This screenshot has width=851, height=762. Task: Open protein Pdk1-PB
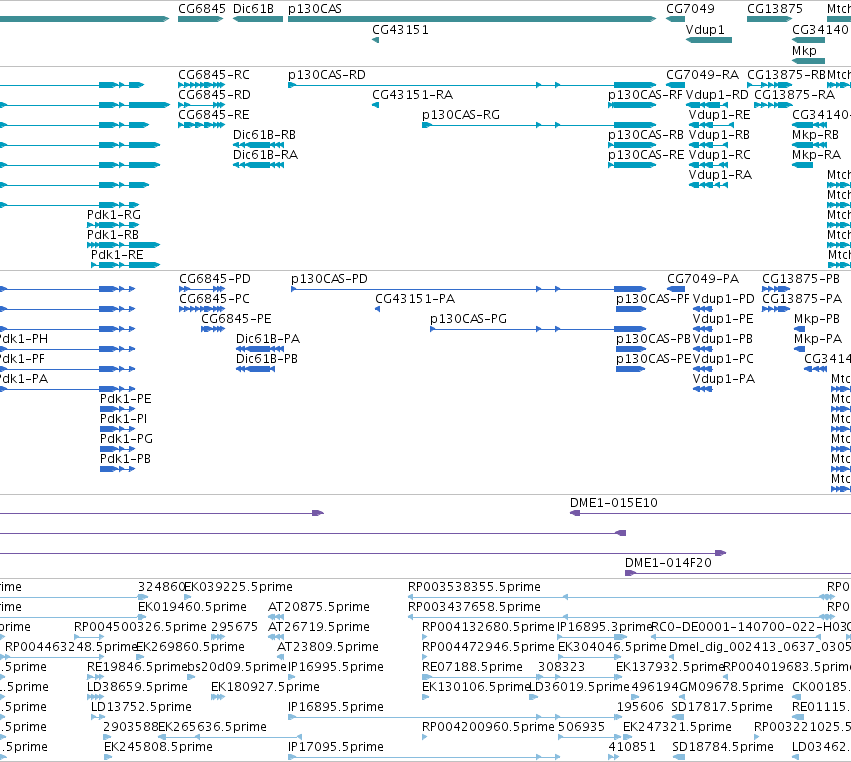[x=117, y=469]
